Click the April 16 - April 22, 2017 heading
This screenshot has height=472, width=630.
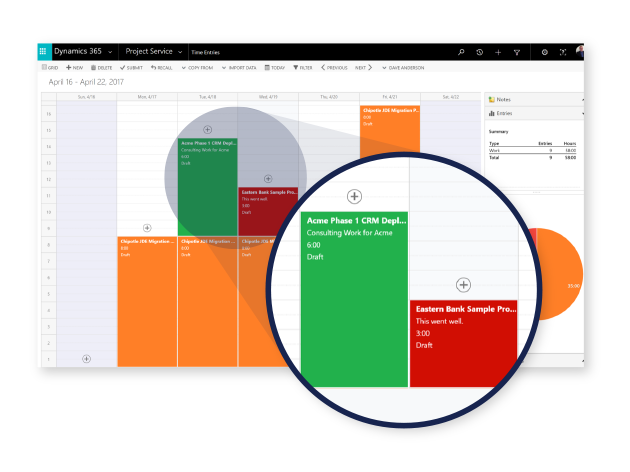pos(86,82)
